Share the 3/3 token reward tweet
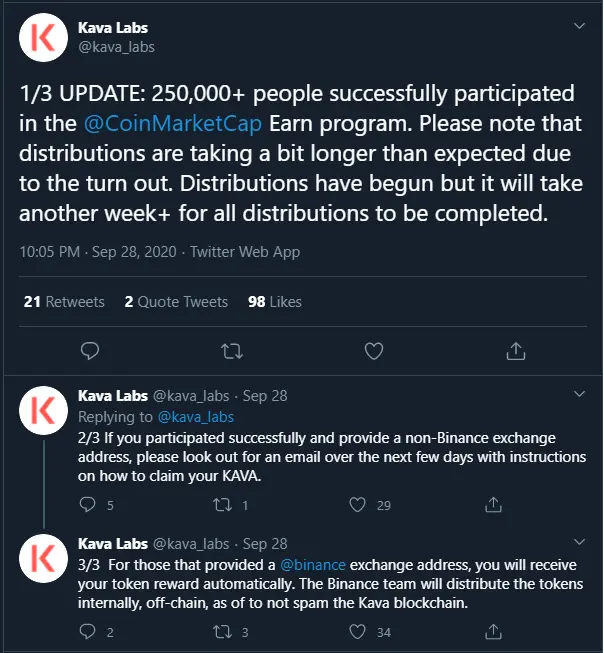604x653 pixels. [493, 631]
